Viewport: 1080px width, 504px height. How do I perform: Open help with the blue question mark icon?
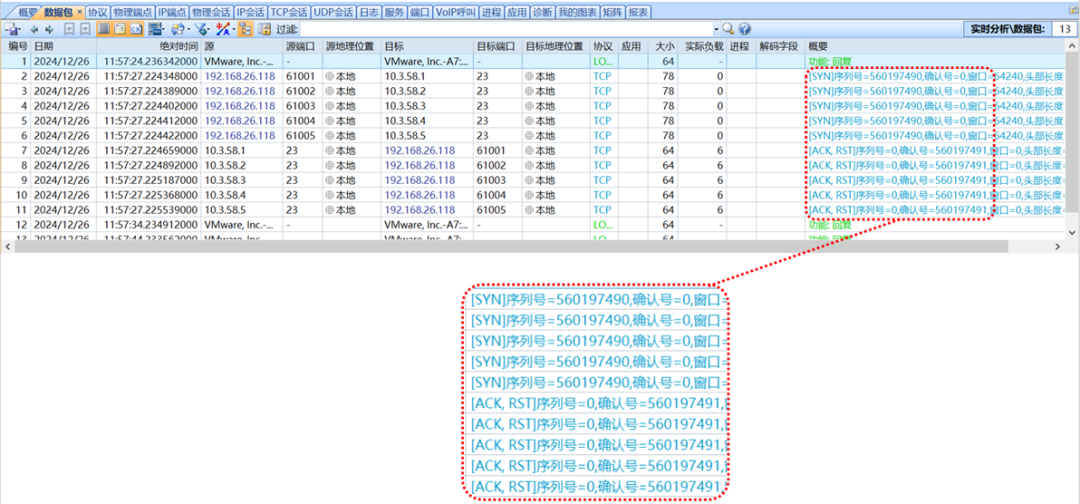tap(744, 29)
